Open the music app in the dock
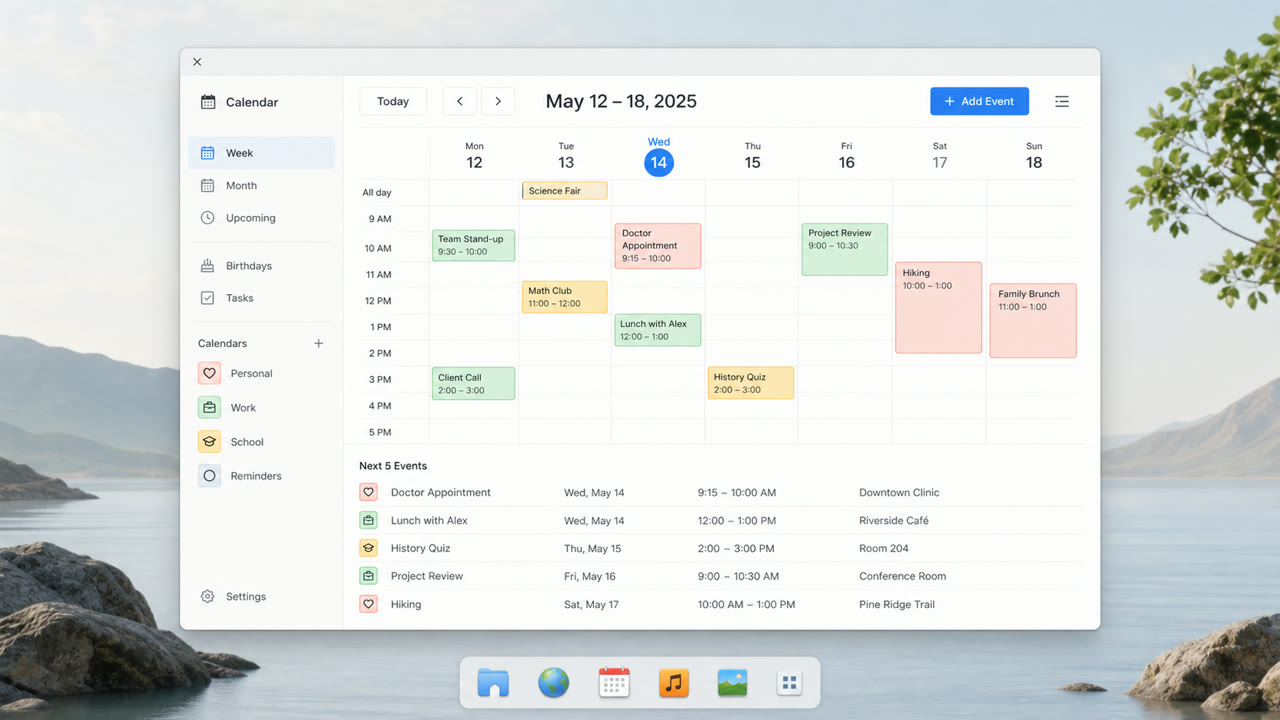The height and width of the screenshot is (720, 1280). 674,683
